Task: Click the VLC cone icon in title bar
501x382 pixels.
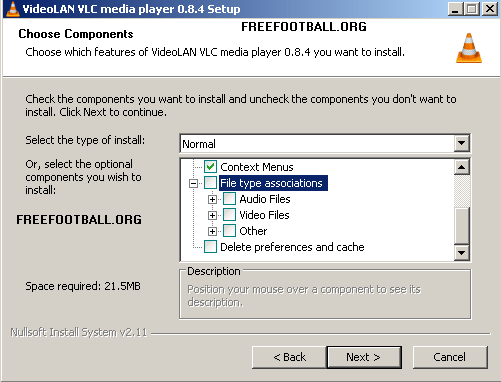Action: [13, 8]
